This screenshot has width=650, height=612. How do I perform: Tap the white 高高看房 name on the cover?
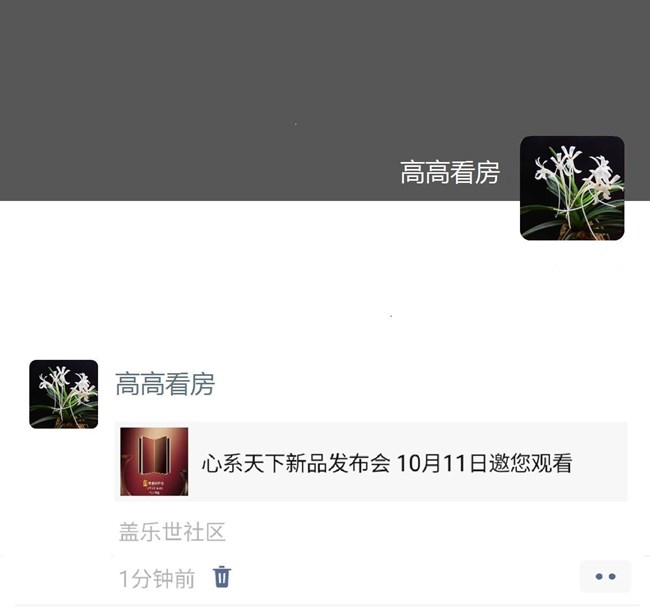[x=450, y=172]
